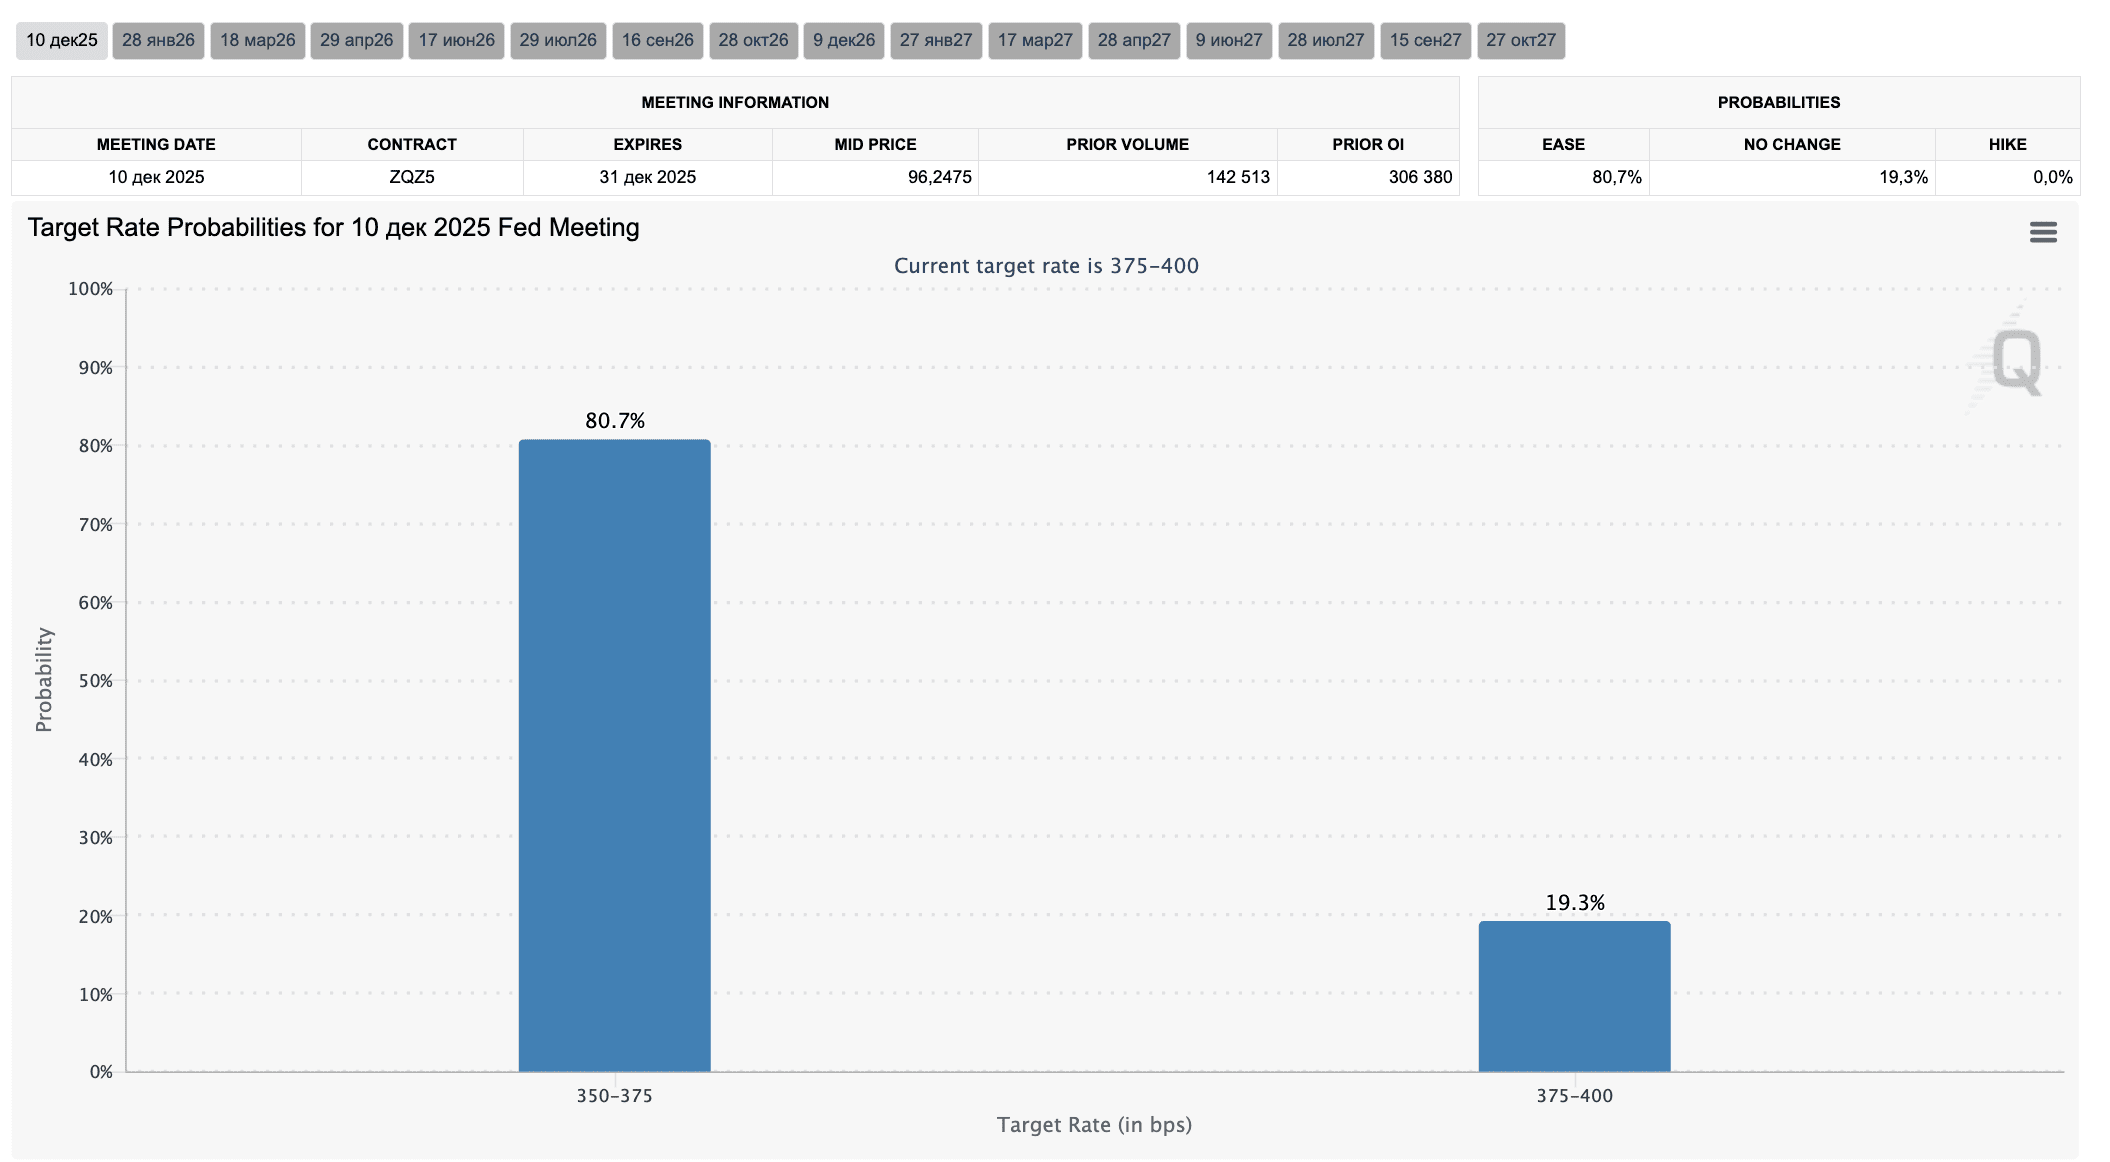This screenshot has height=1162, width=2110.
Task: Open the 29 июл26 meeting tab
Action: 558,41
